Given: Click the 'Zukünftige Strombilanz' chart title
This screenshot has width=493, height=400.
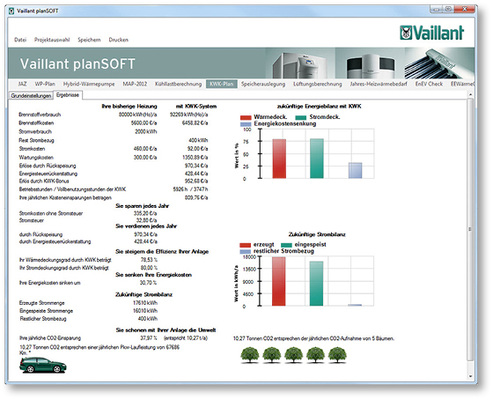Looking at the screenshot, I should [317, 235].
